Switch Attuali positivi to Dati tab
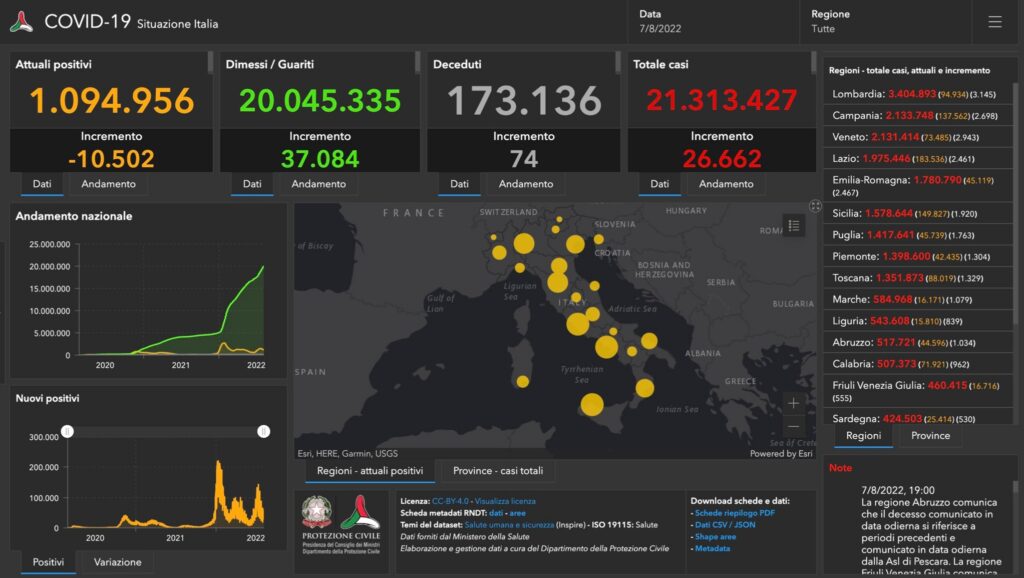 (42, 184)
